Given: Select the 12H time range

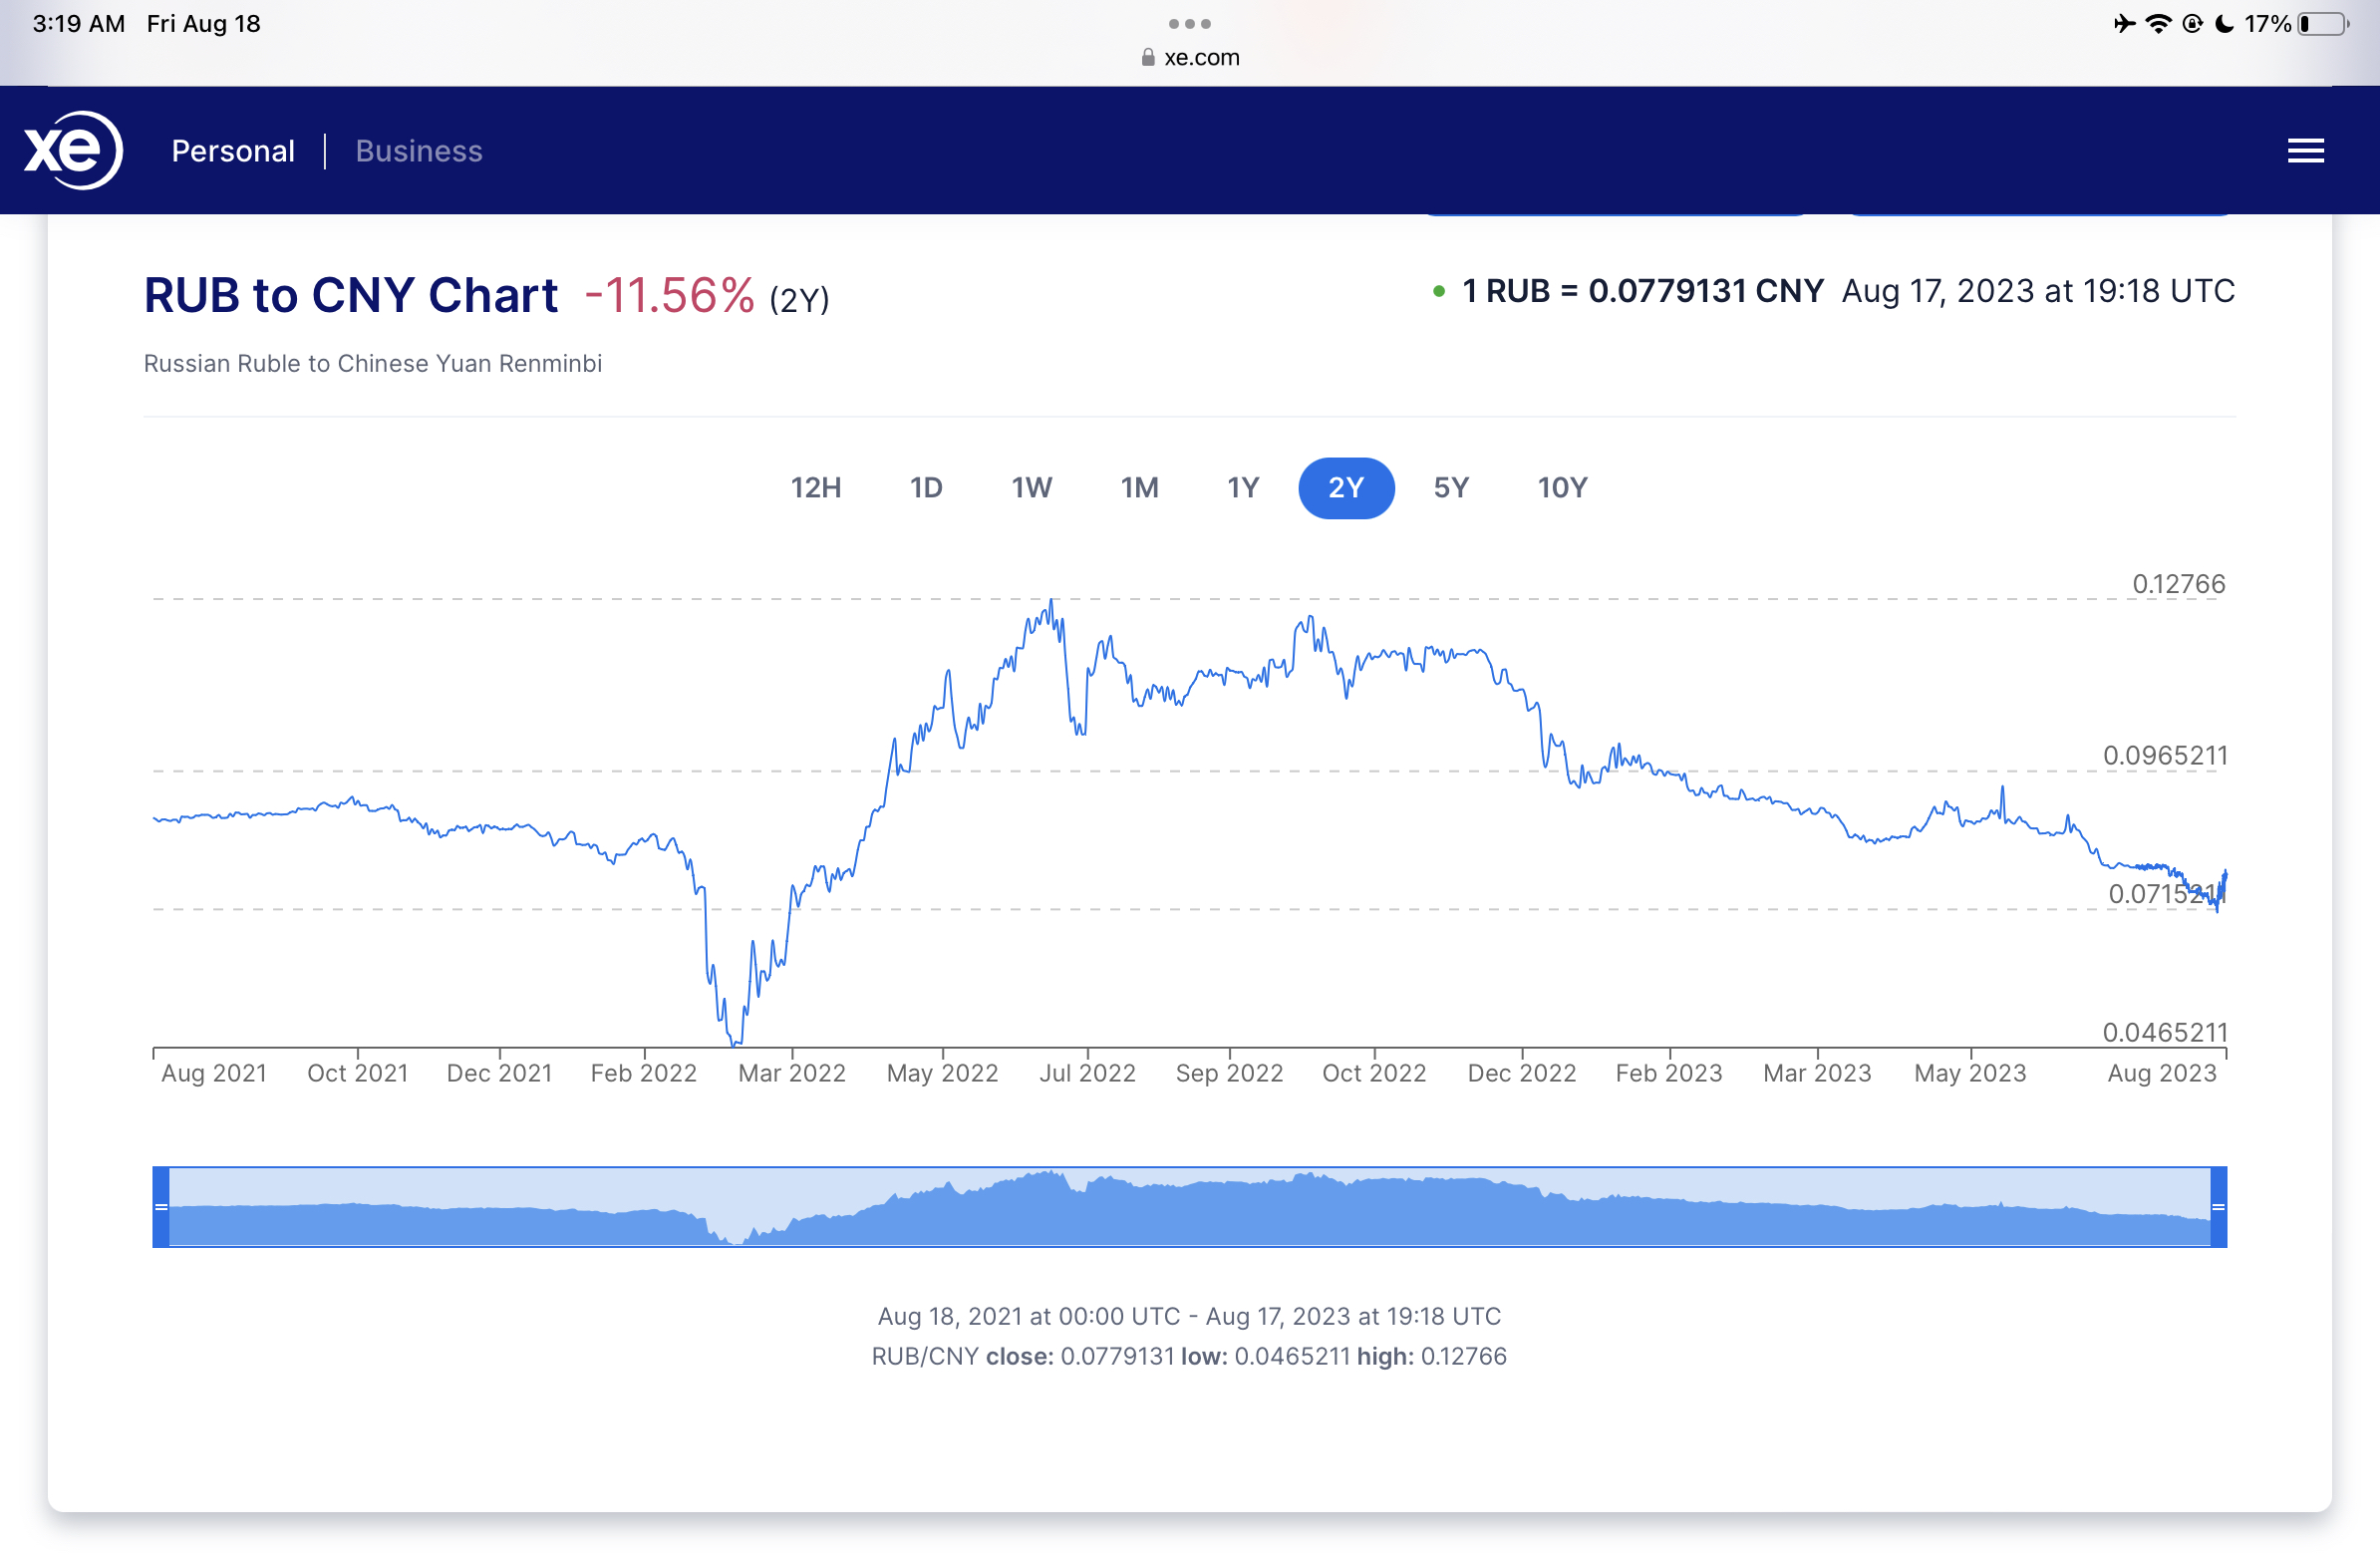Looking at the screenshot, I should (815, 488).
